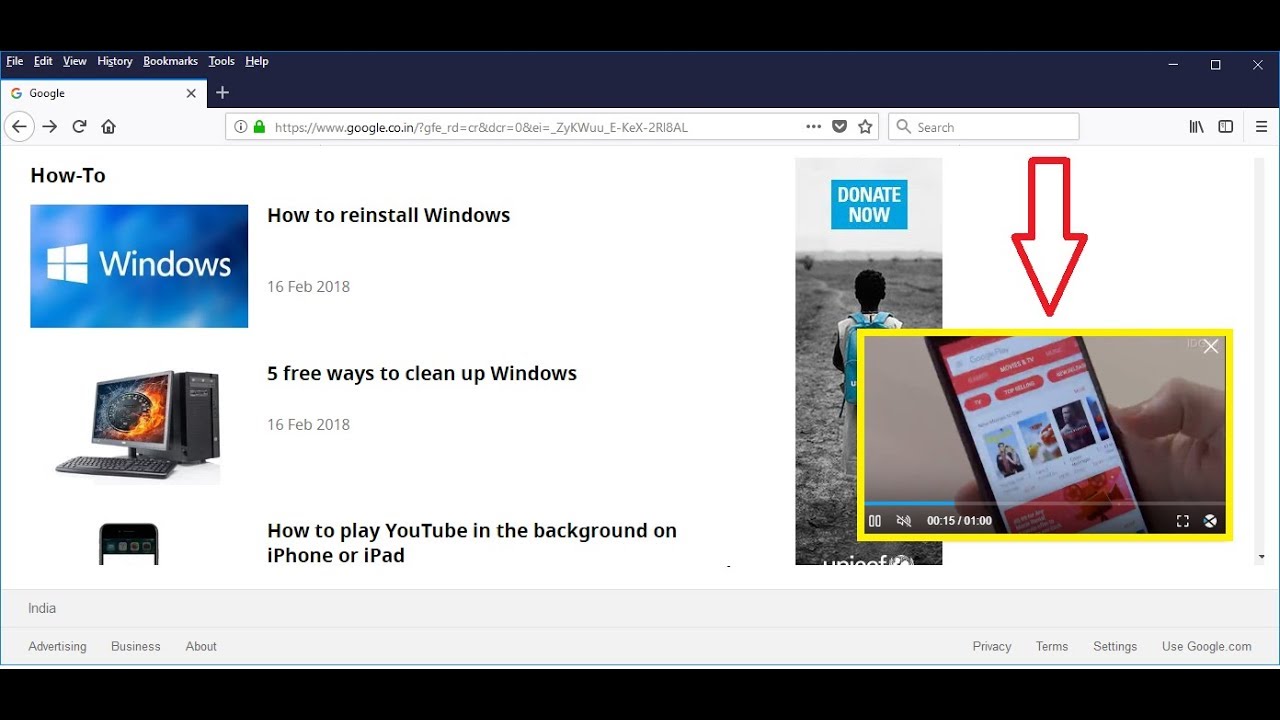Image resolution: width=1280 pixels, height=720 pixels.
Task: Open the Windows logo article thumbnail
Action: tap(139, 266)
